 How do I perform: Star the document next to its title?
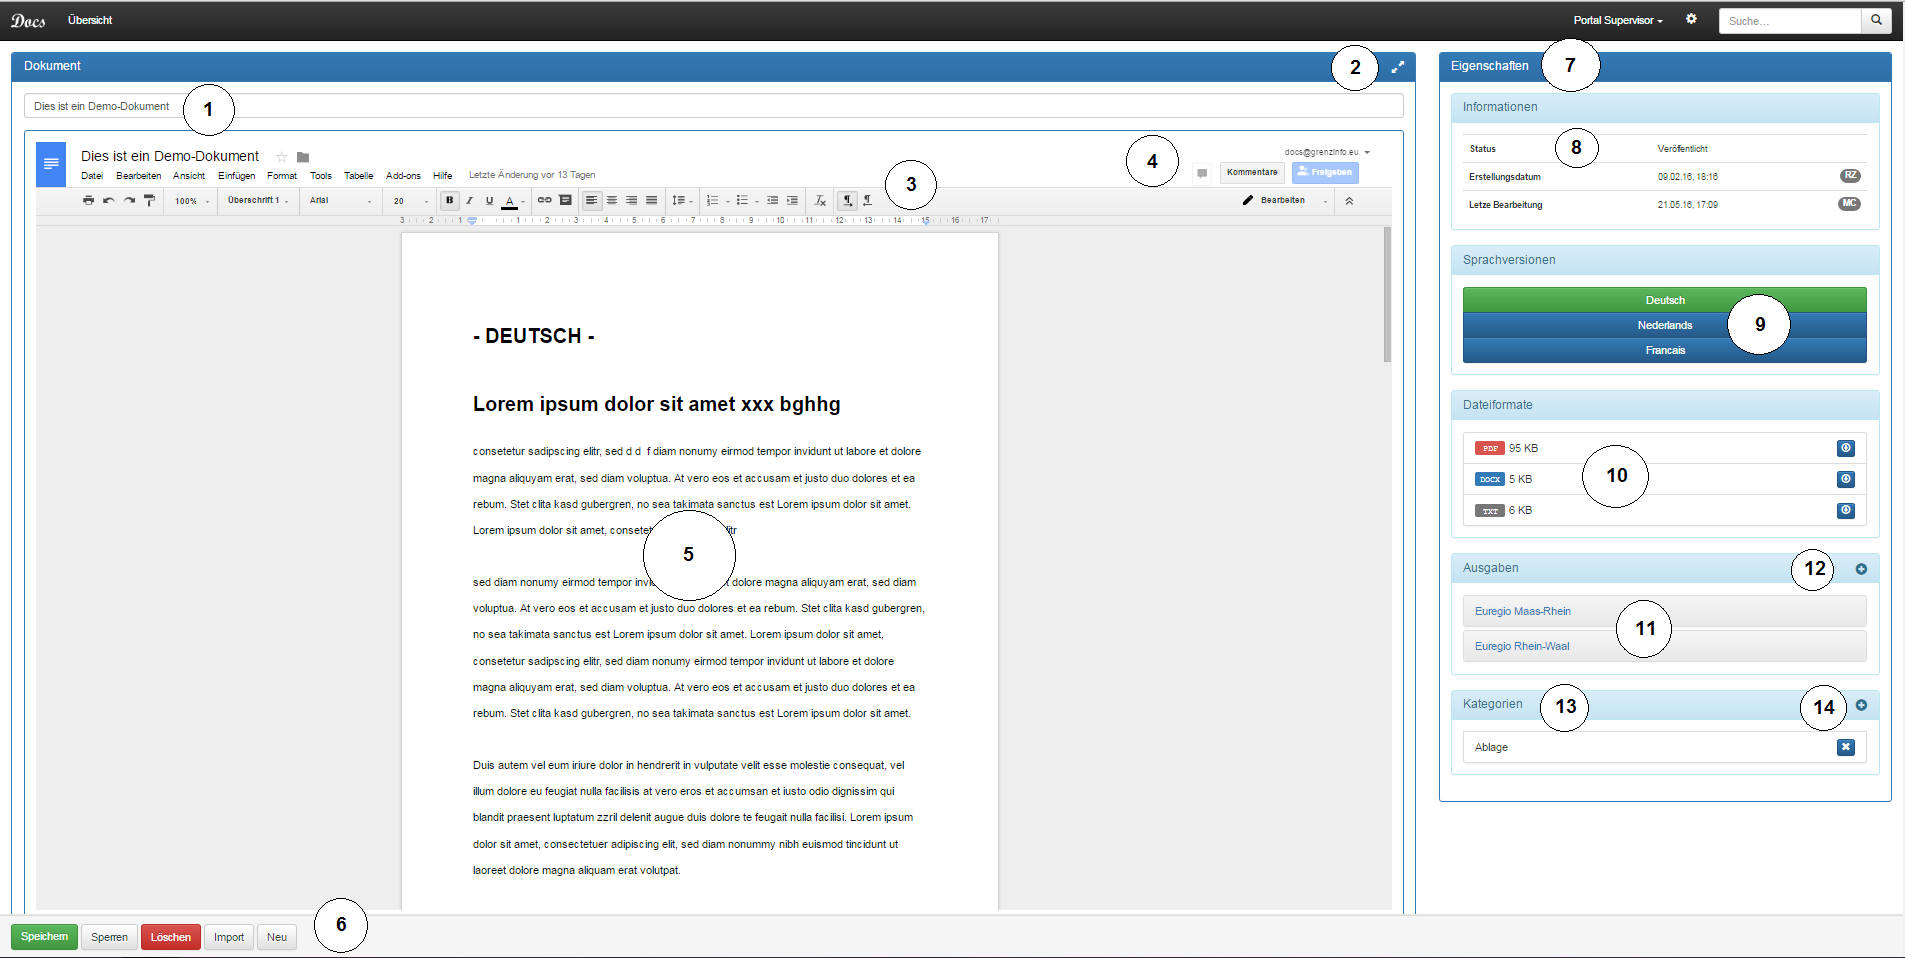click(282, 157)
